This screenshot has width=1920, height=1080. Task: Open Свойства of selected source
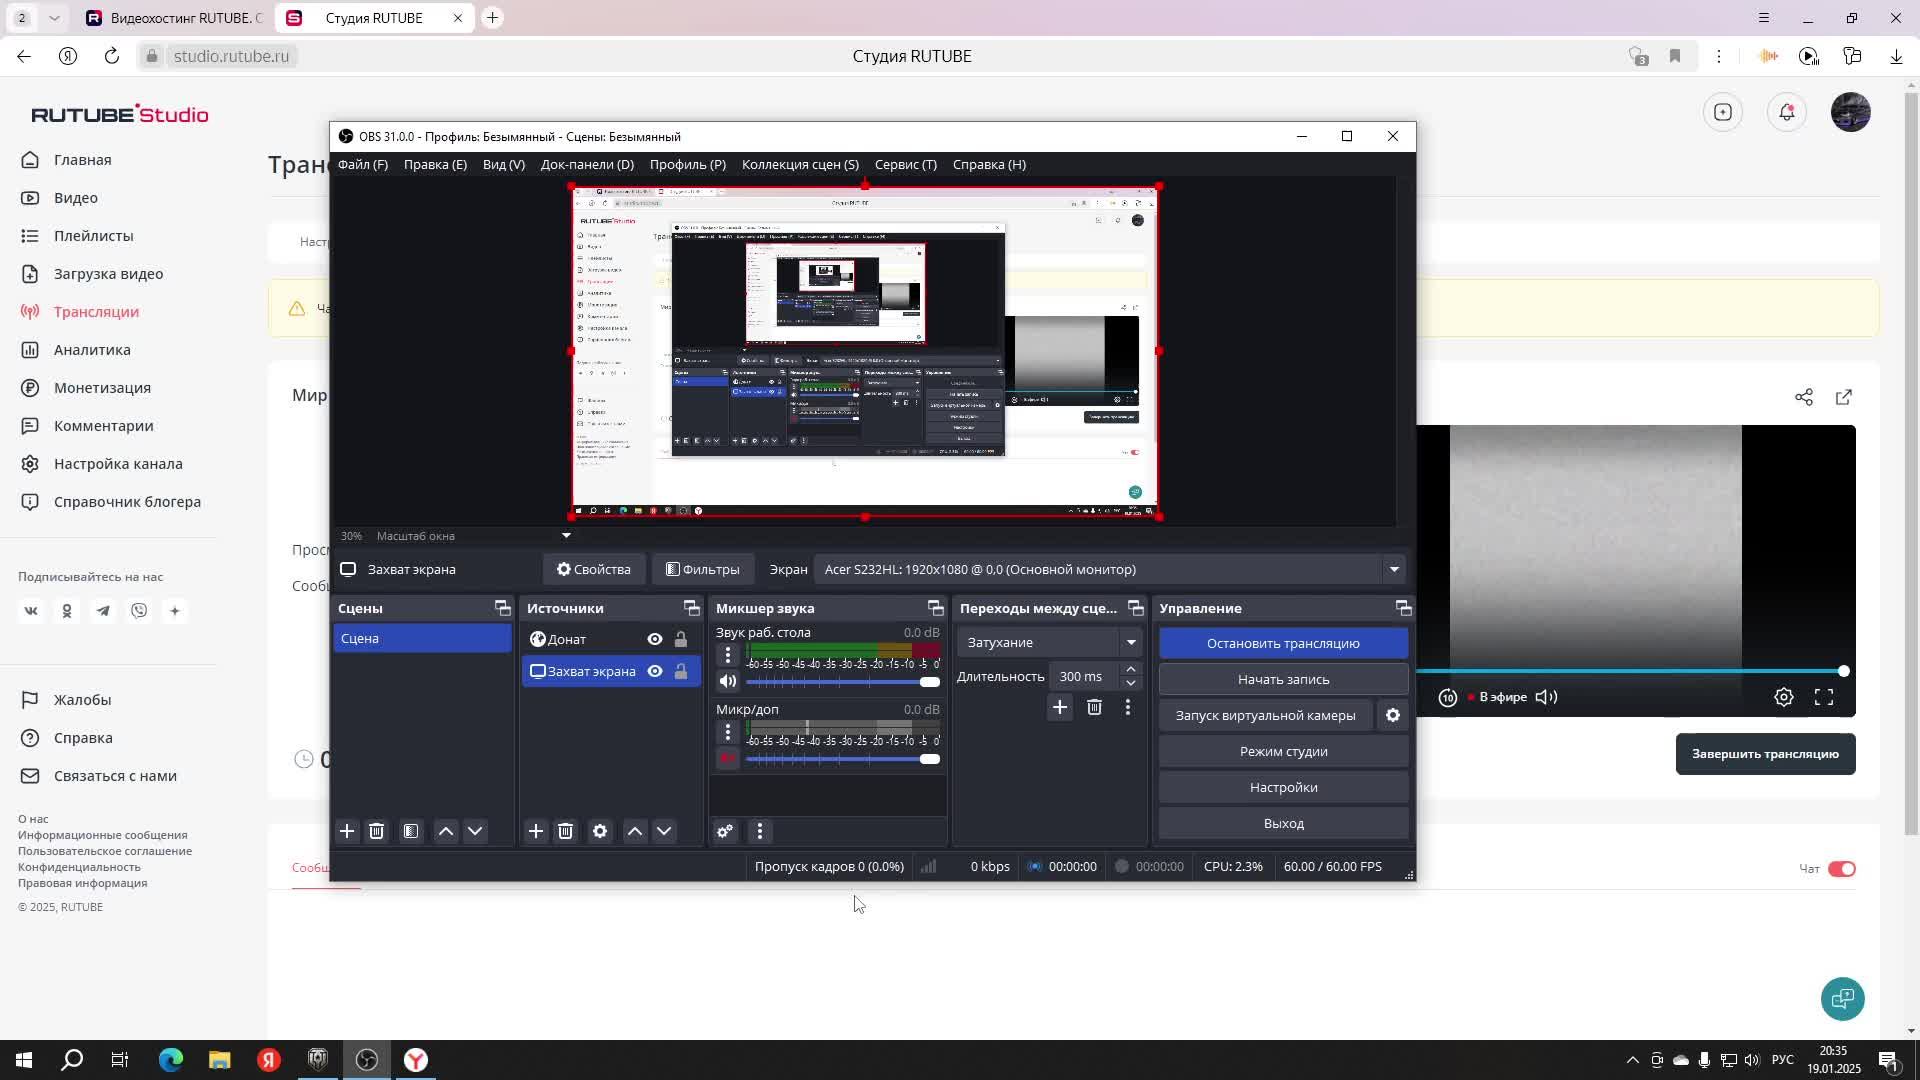tap(594, 569)
